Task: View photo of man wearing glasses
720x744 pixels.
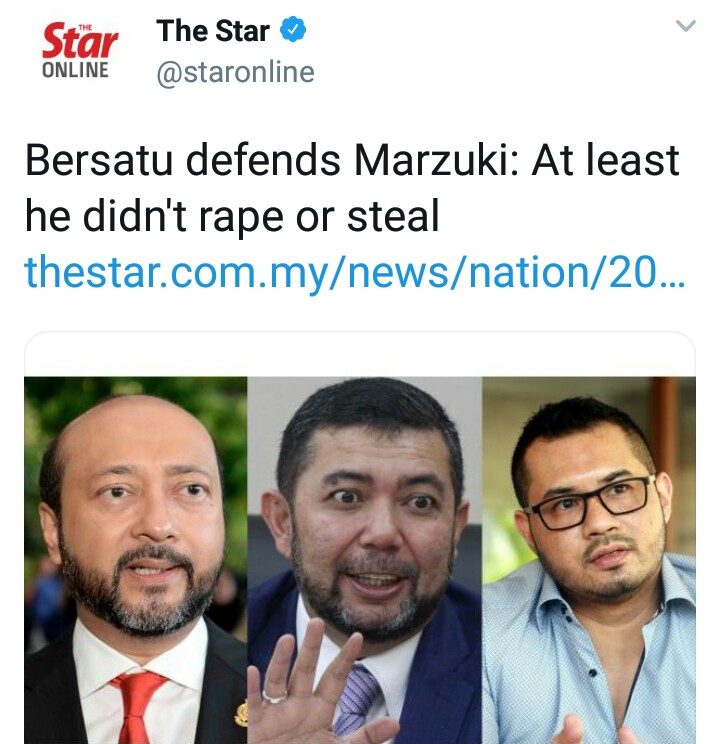Action: coord(589,560)
